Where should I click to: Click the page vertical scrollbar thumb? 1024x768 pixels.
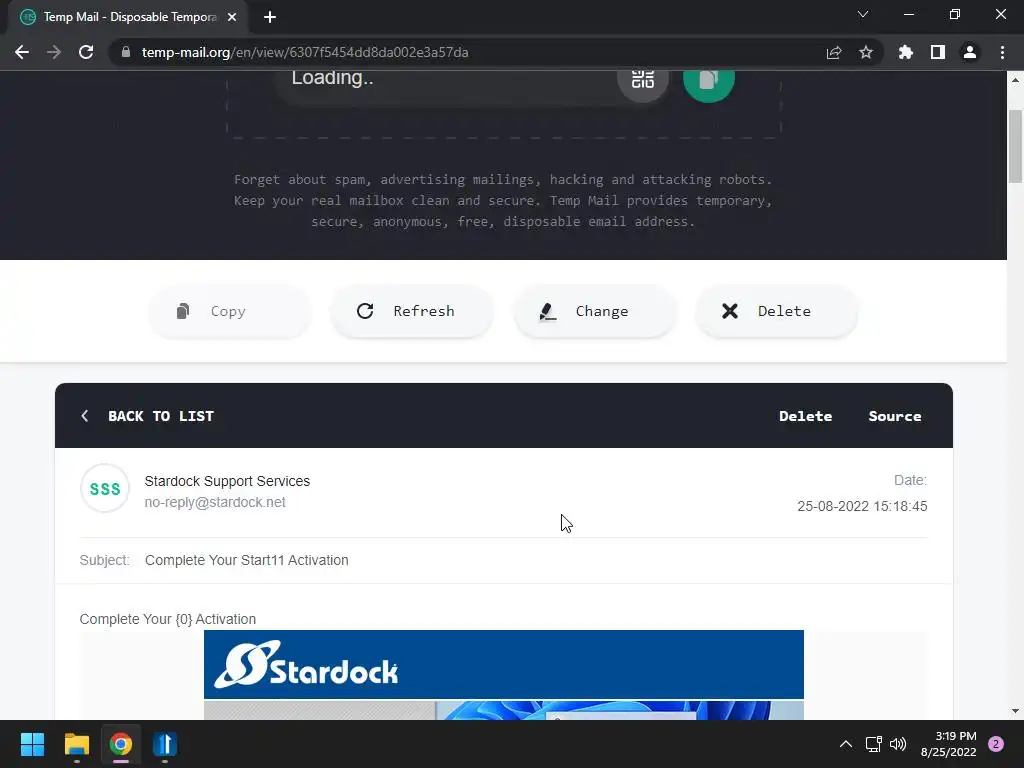1016,147
